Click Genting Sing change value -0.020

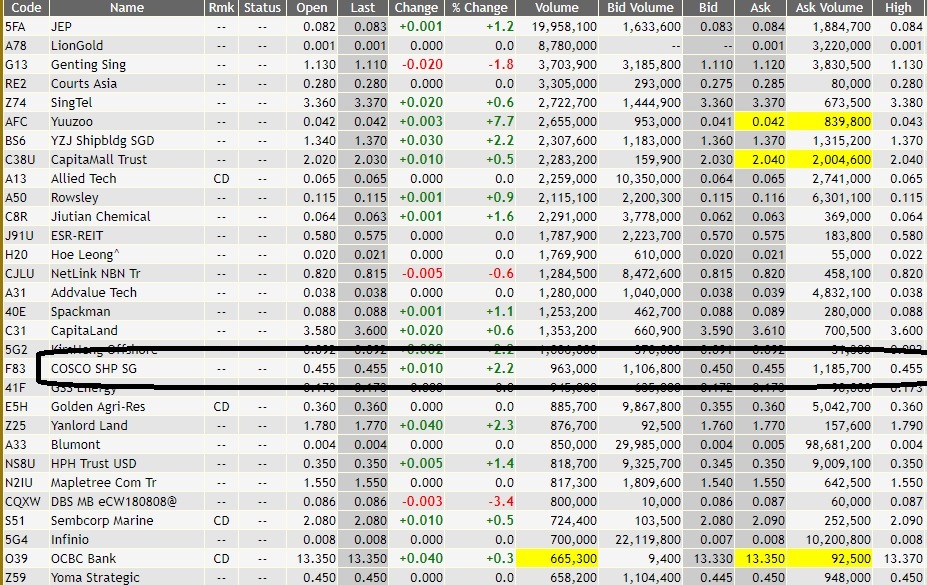pyautogui.click(x=423, y=64)
